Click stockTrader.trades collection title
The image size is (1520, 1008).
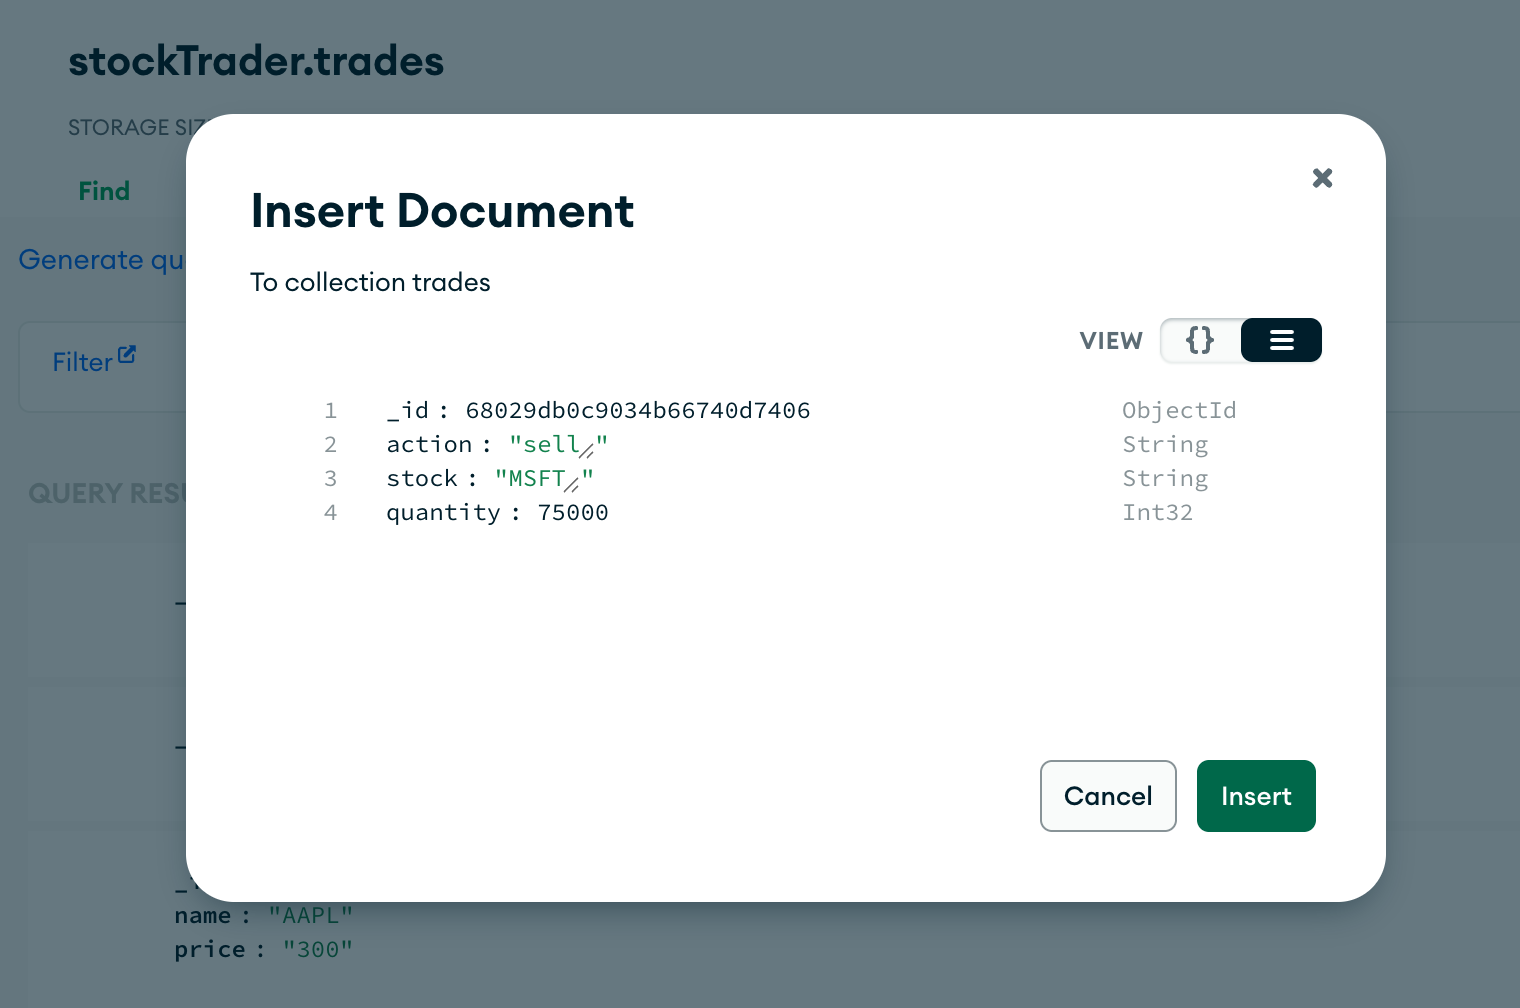pyautogui.click(x=256, y=61)
